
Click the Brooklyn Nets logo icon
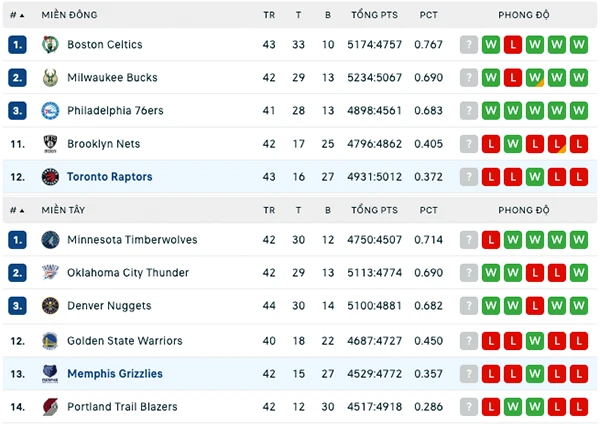pos(50,144)
